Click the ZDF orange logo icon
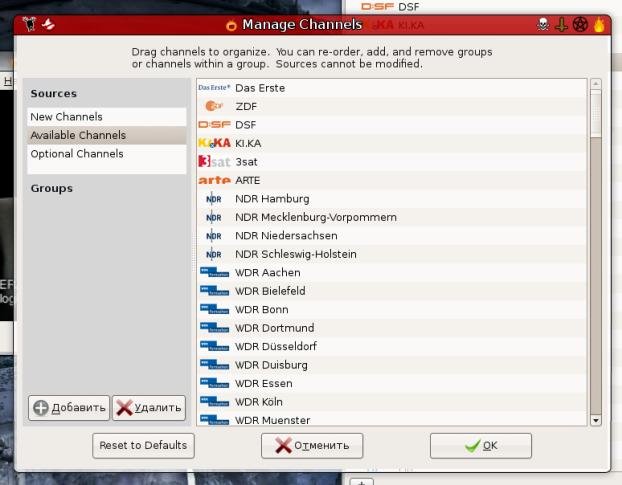The height and width of the screenshot is (485, 622). tap(214, 106)
